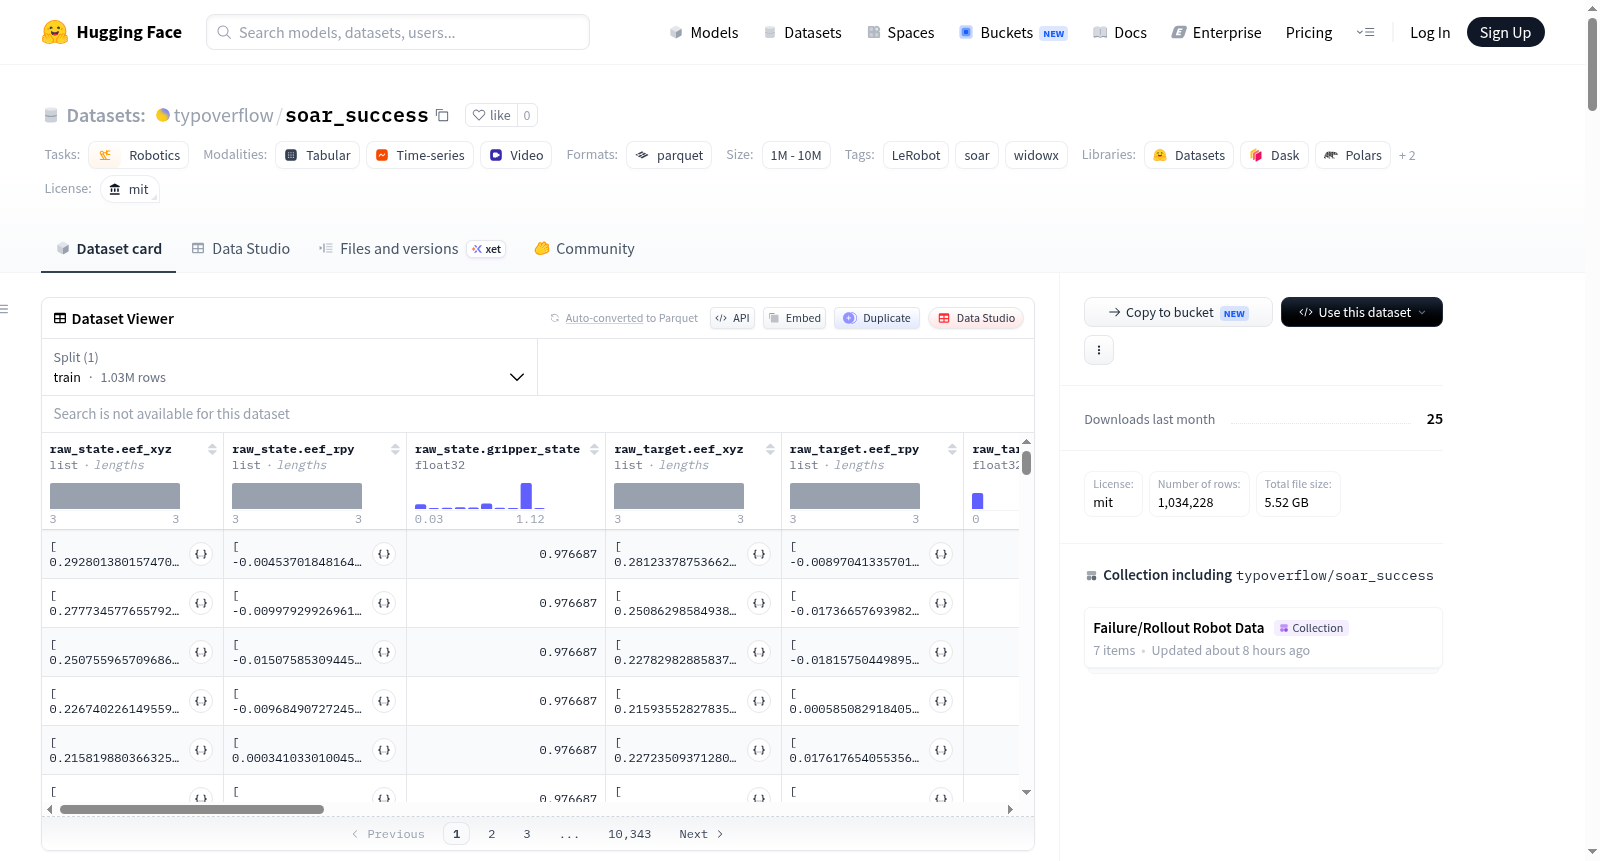Open the Community tab

pyautogui.click(x=584, y=248)
